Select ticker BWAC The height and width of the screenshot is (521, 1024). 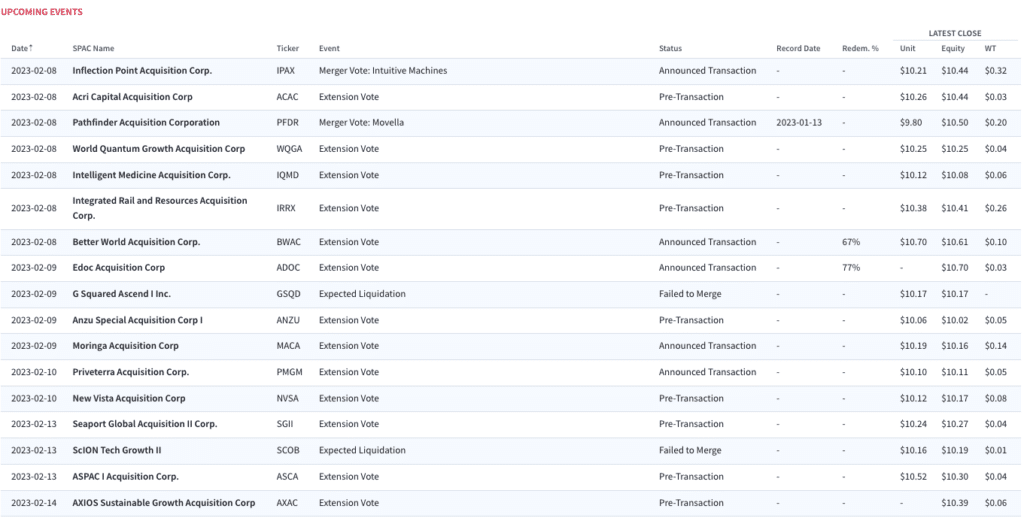pos(289,242)
